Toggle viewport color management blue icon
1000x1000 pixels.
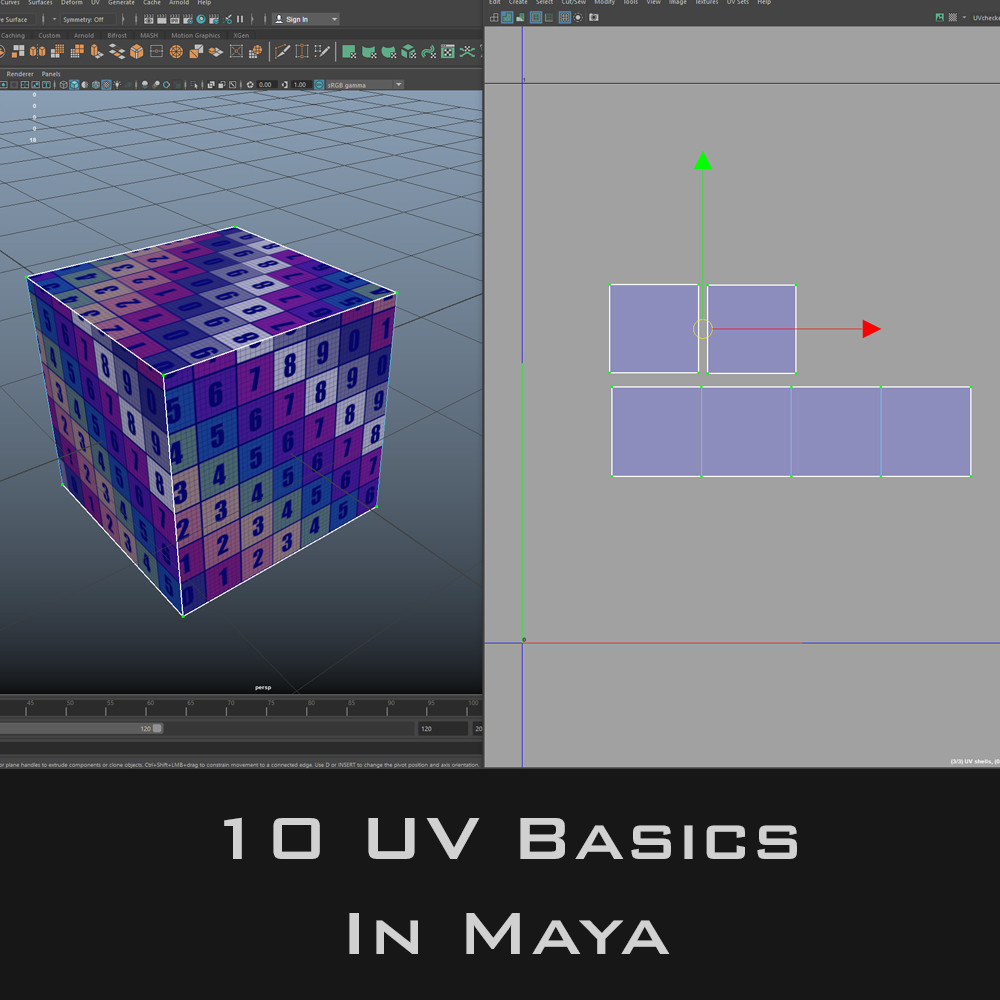319,85
